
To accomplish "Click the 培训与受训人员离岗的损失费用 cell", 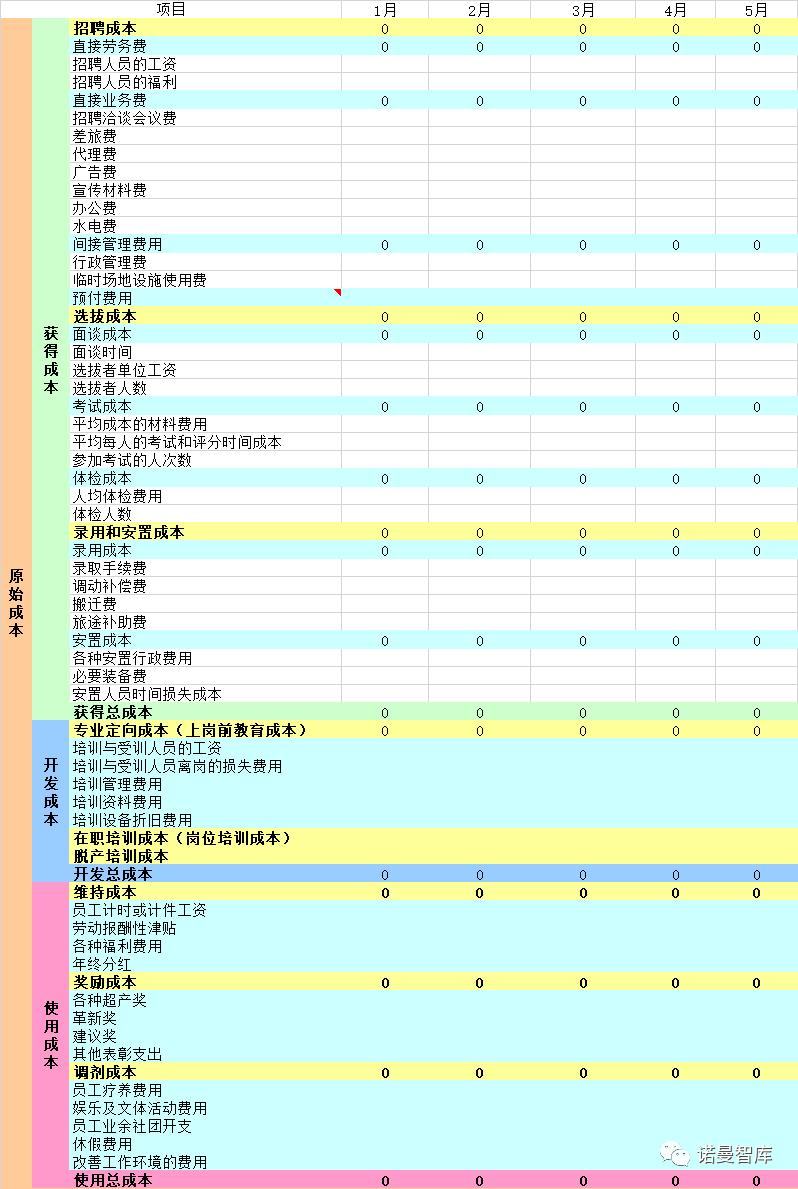I will coord(206,767).
